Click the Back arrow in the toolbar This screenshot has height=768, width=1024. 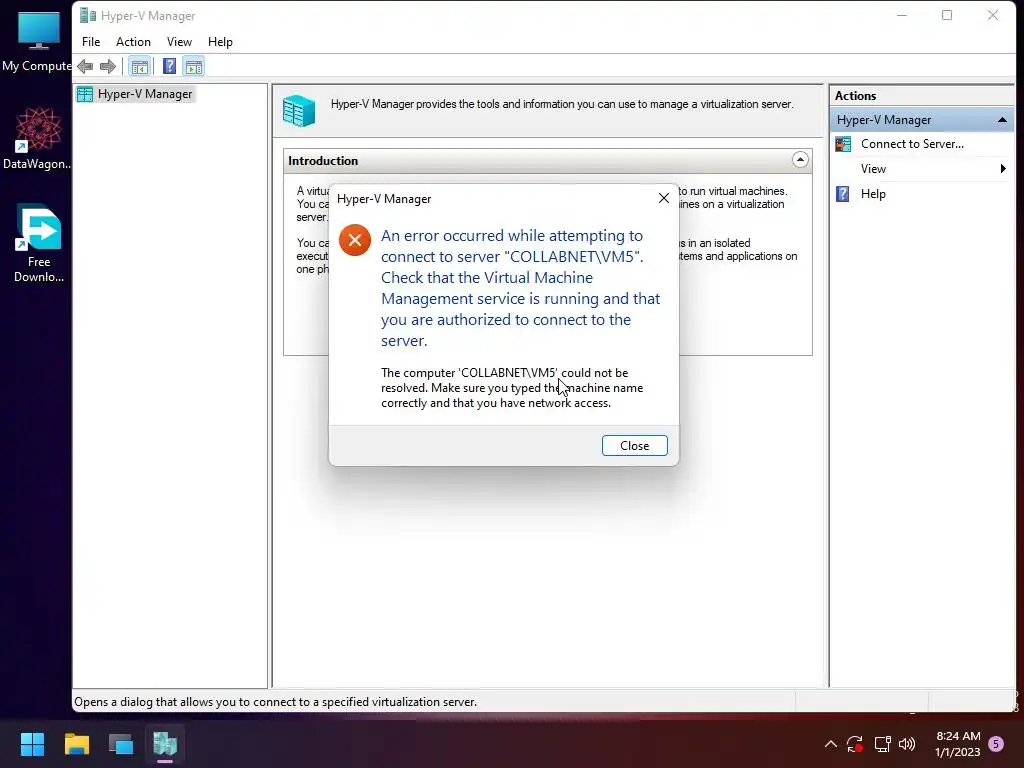85,66
